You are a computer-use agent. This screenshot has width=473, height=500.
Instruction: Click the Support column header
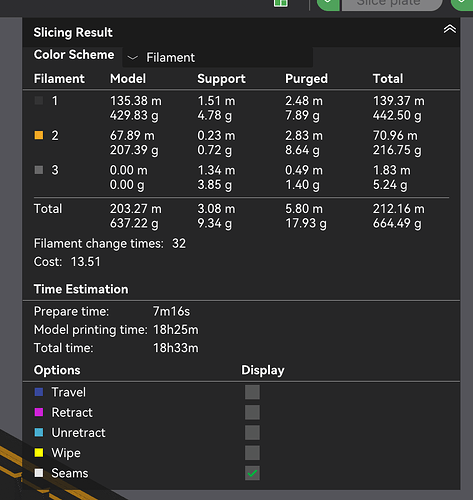[x=221, y=79]
